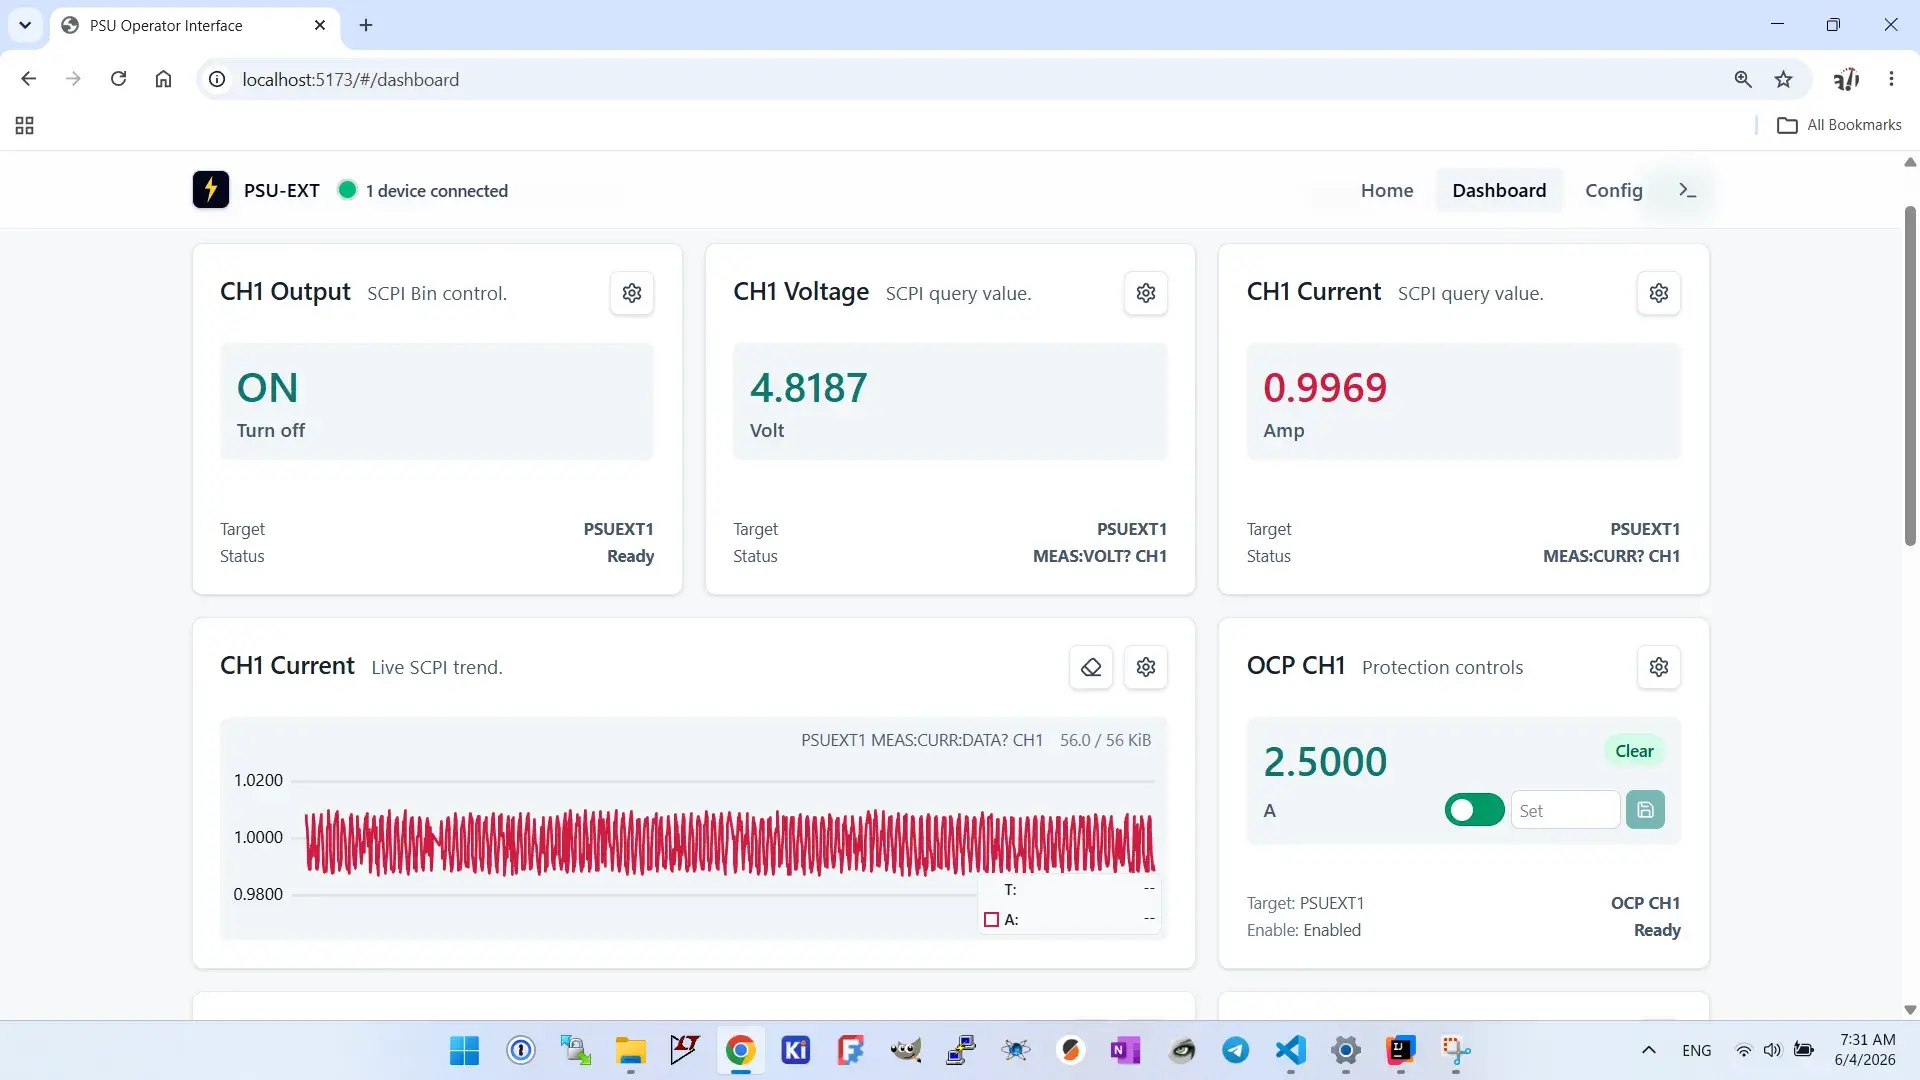Open Config nav tab
The image size is (1920, 1080).
tap(1614, 190)
